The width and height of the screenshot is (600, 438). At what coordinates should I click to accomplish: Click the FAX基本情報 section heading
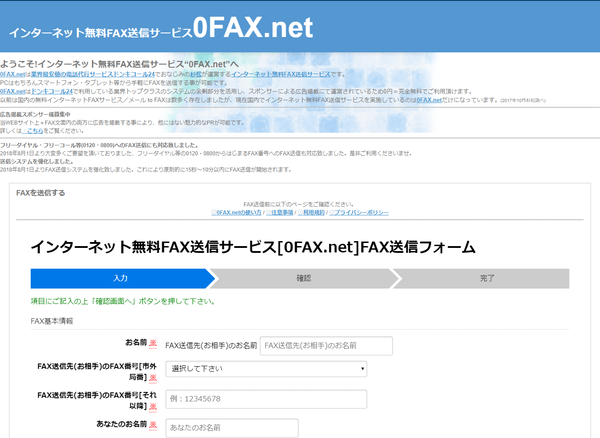[52, 321]
